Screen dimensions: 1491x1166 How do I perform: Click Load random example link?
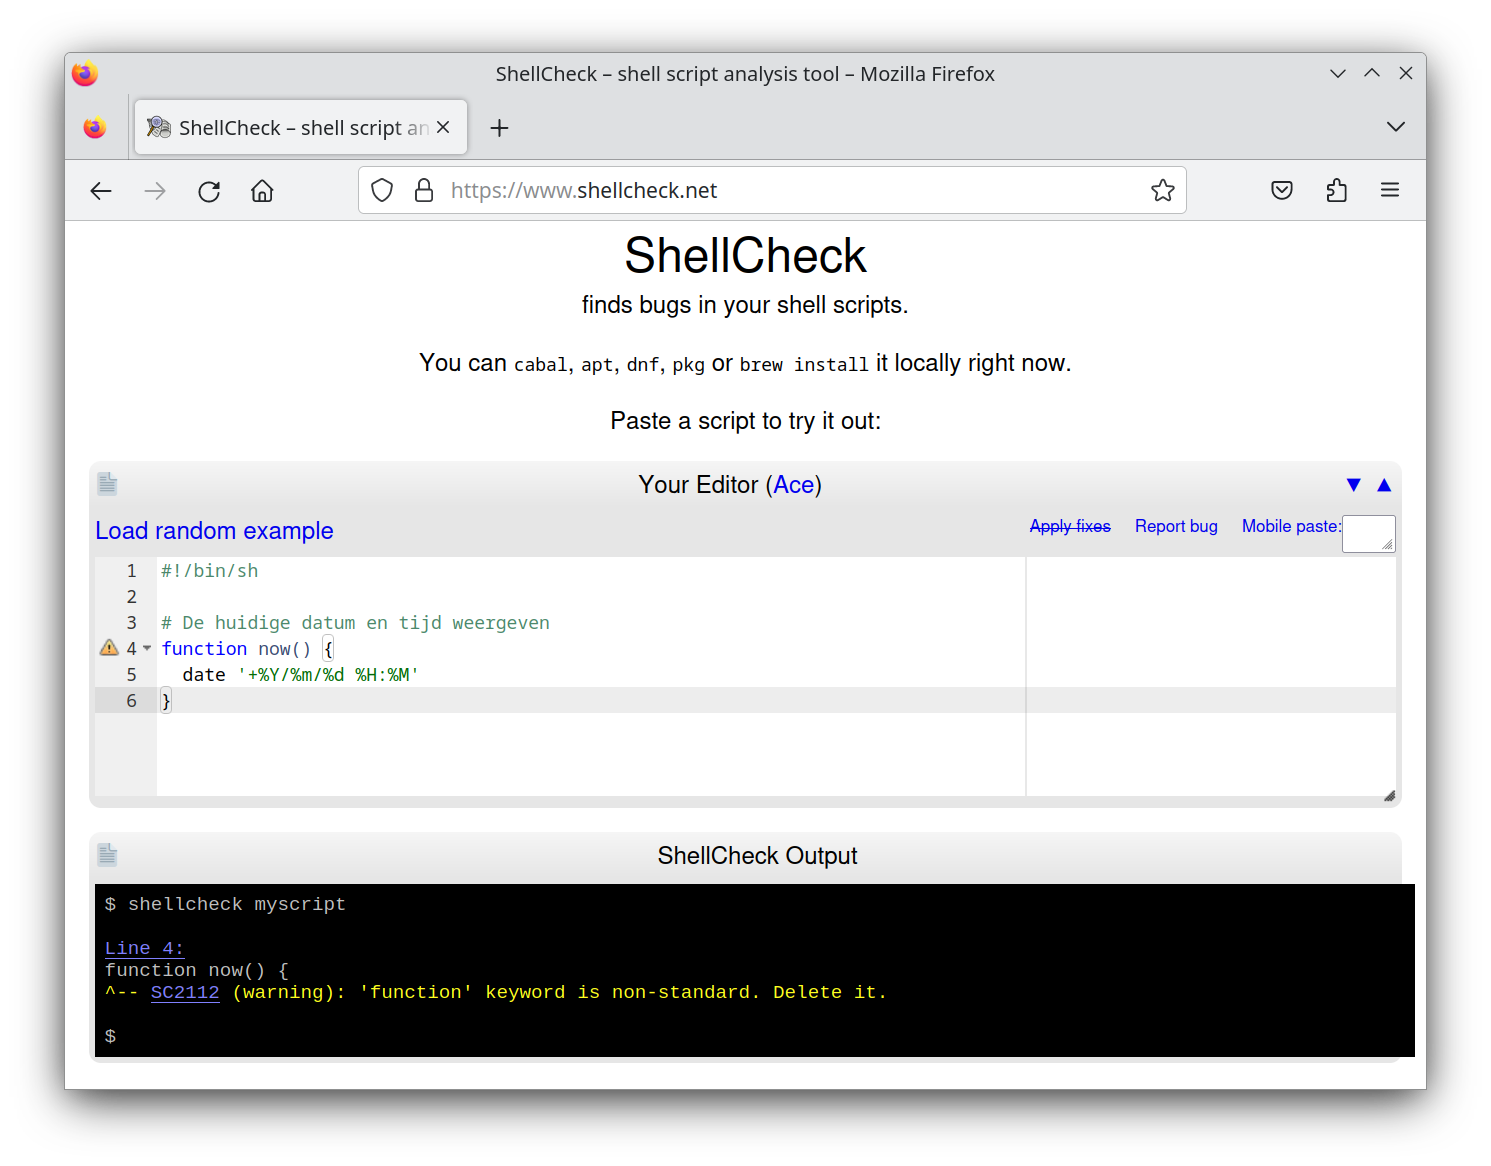coord(214,531)
